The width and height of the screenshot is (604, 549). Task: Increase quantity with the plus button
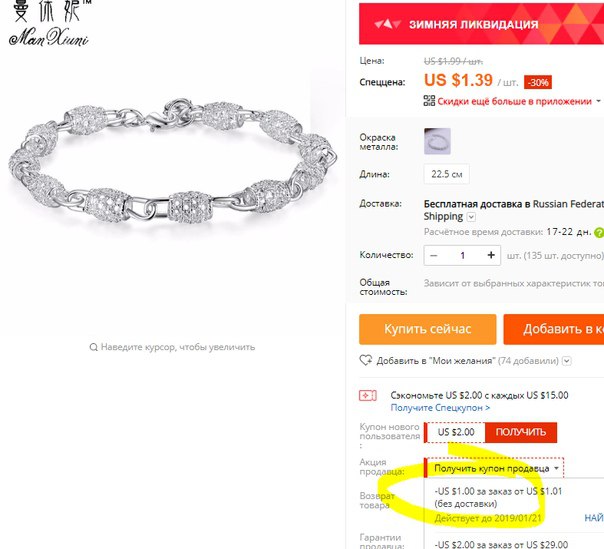tap(491, 255)
